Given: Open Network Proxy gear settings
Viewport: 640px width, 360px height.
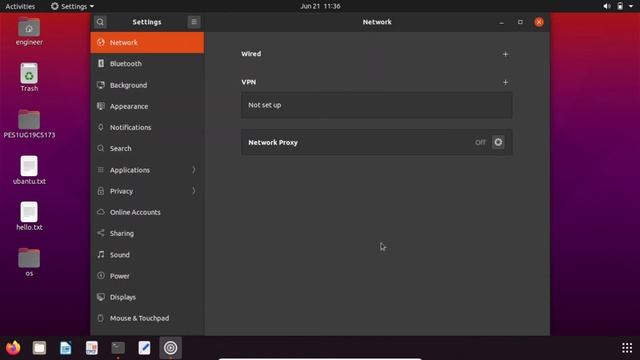Looking at the screenshot, I should point(498,142).
